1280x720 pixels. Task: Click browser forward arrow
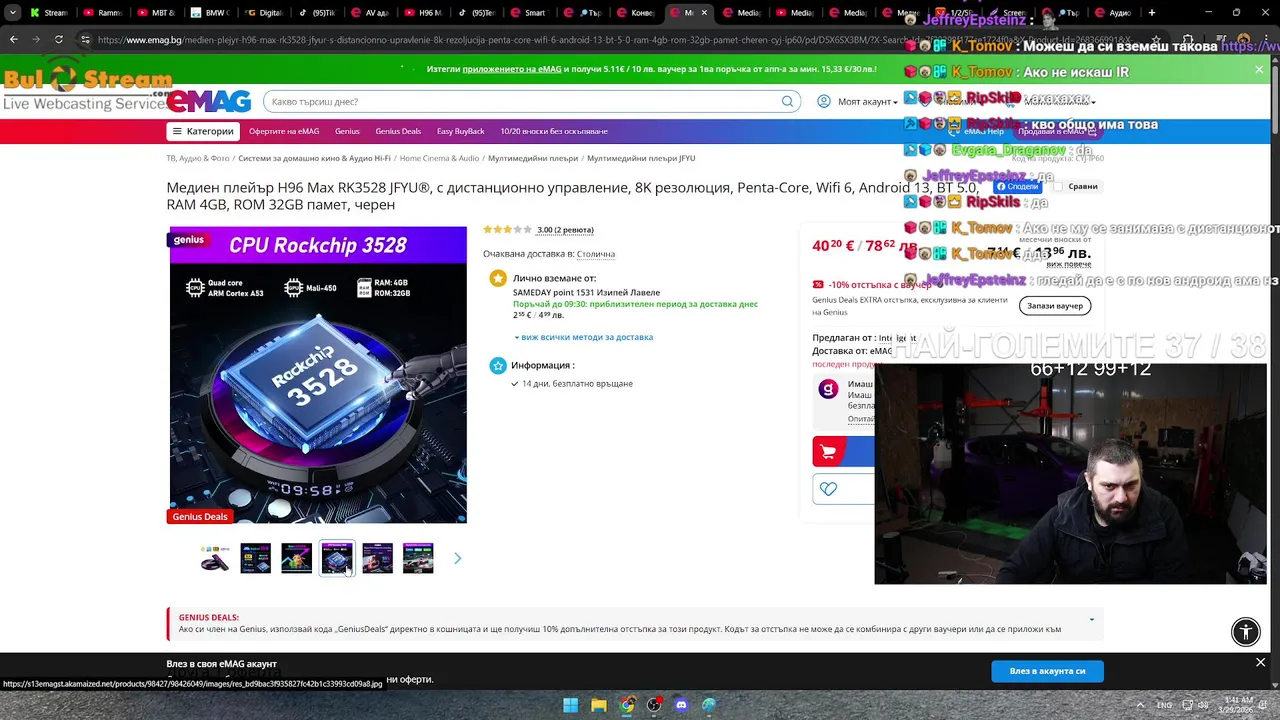36,39
